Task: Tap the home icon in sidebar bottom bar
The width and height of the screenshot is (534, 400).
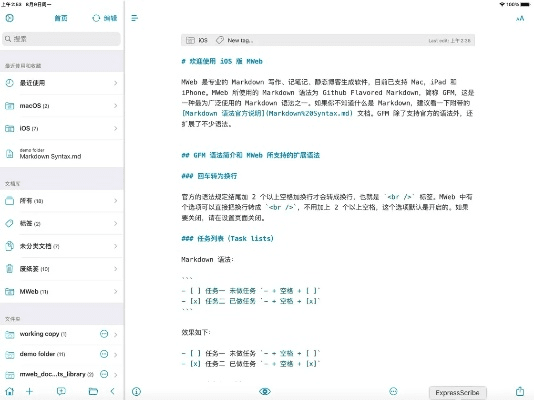Action: pyautogui.click(x=10, y=391)
